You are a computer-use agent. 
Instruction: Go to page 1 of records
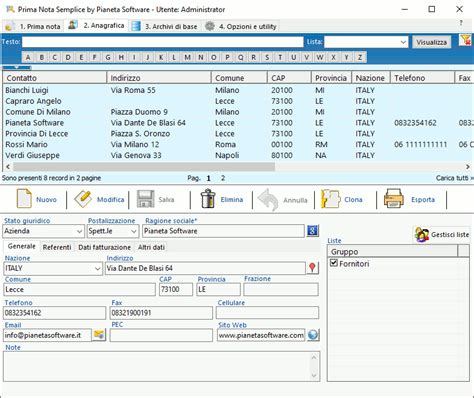[x=208, y=178]
